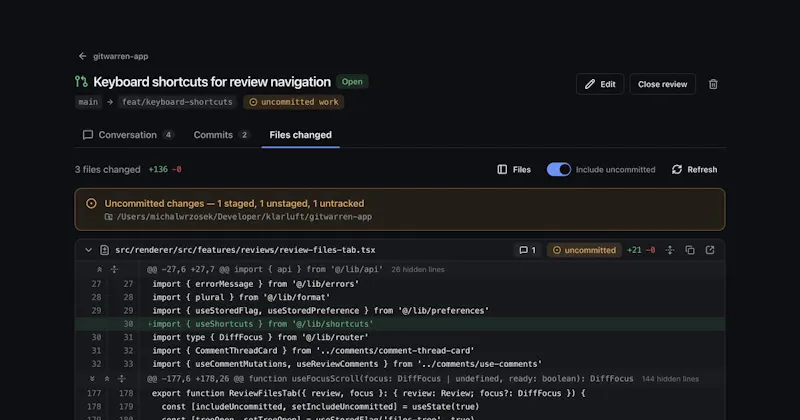Click the speech bubble icon on Conversation tab
Viewport: 800px width, 420px height.
coord(88,135)
